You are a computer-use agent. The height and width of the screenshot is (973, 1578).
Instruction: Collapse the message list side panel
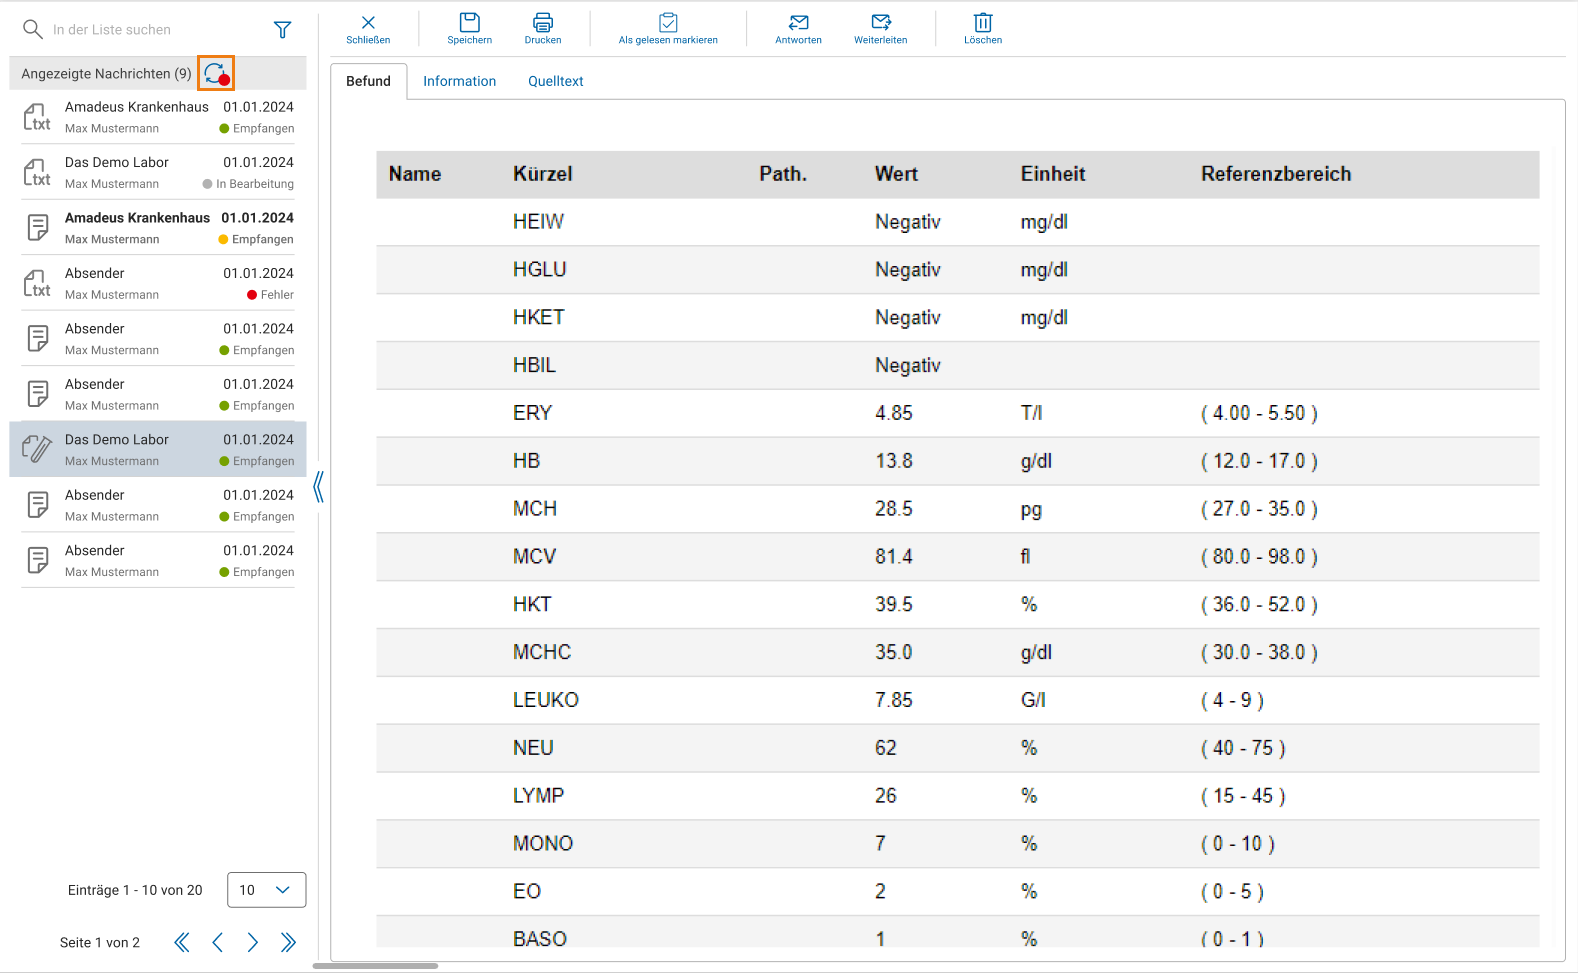pyautogui.click(x=318, y=487)
